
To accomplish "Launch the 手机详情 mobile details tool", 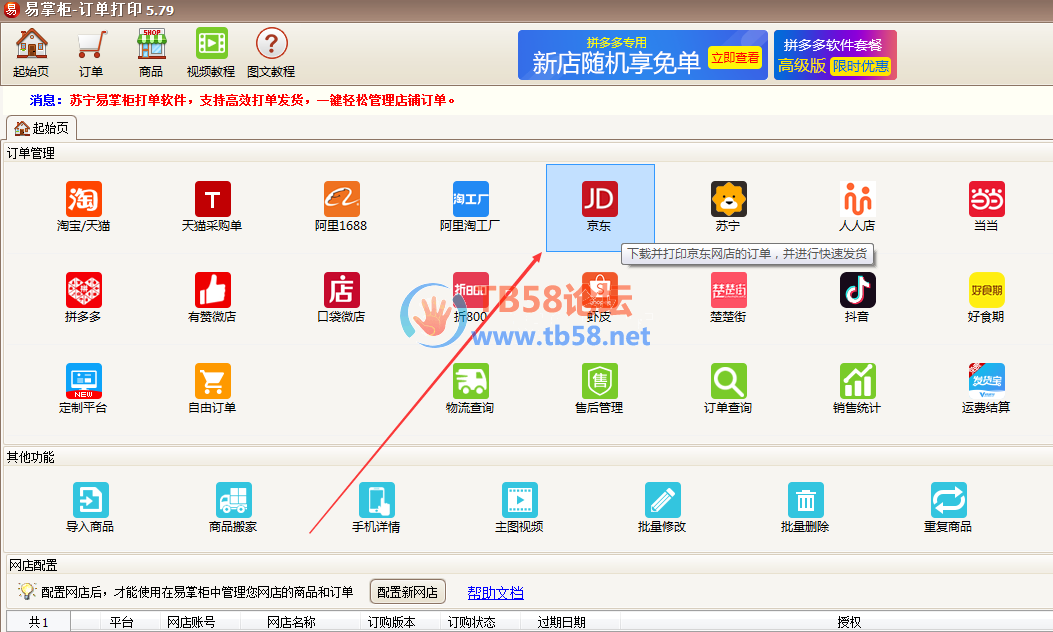I will pyautogui.click(x=376, y=508).
